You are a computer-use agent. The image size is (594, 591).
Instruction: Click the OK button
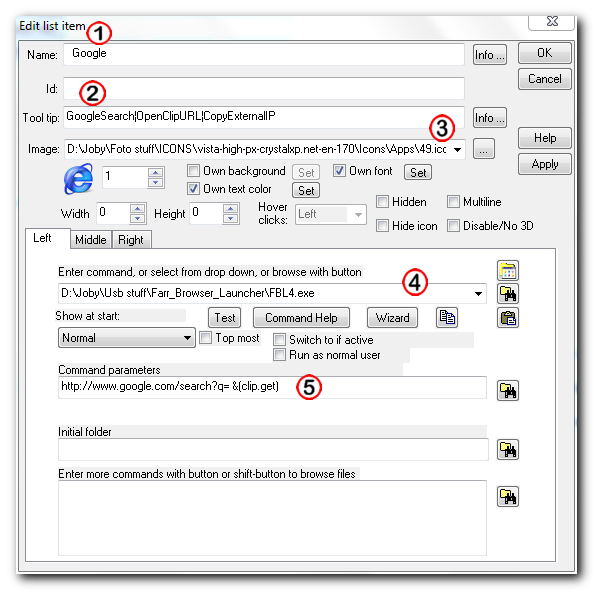click(x=544, y=53)
